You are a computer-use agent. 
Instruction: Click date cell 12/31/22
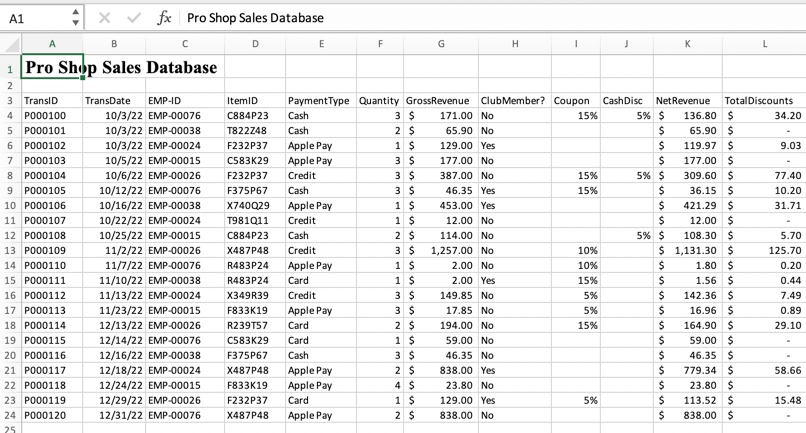tap(114, 415)
